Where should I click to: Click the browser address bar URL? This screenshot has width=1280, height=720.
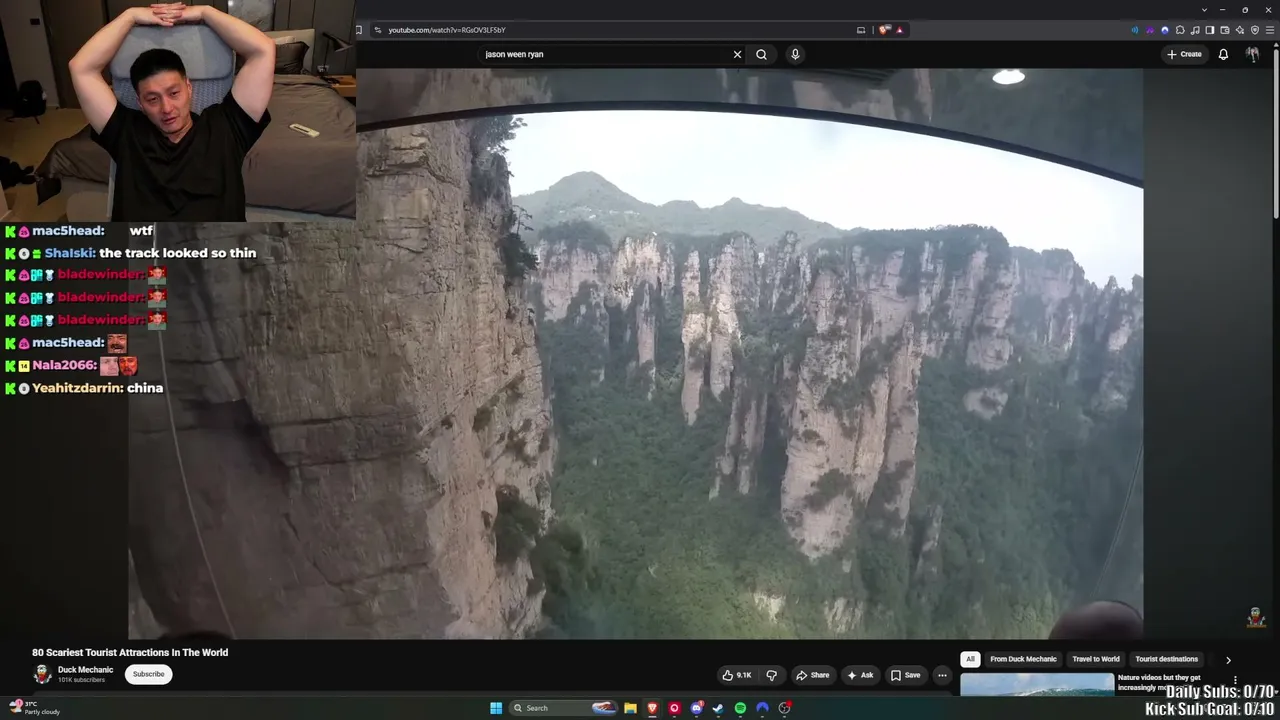[447, 30]
